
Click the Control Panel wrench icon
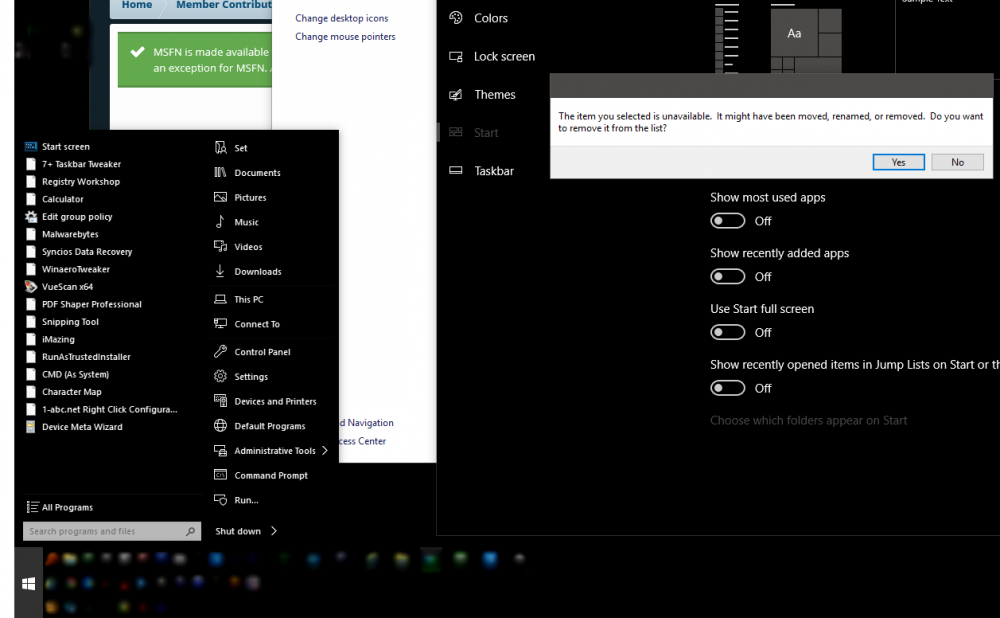click(x=221, y=352)
